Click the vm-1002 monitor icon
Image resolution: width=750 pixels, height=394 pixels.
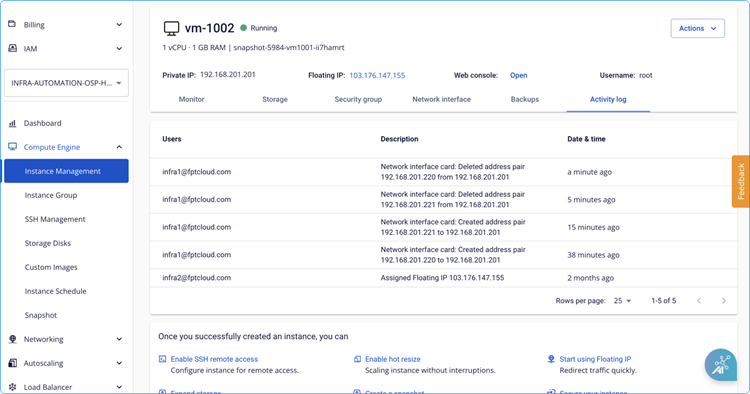[171, 28]
